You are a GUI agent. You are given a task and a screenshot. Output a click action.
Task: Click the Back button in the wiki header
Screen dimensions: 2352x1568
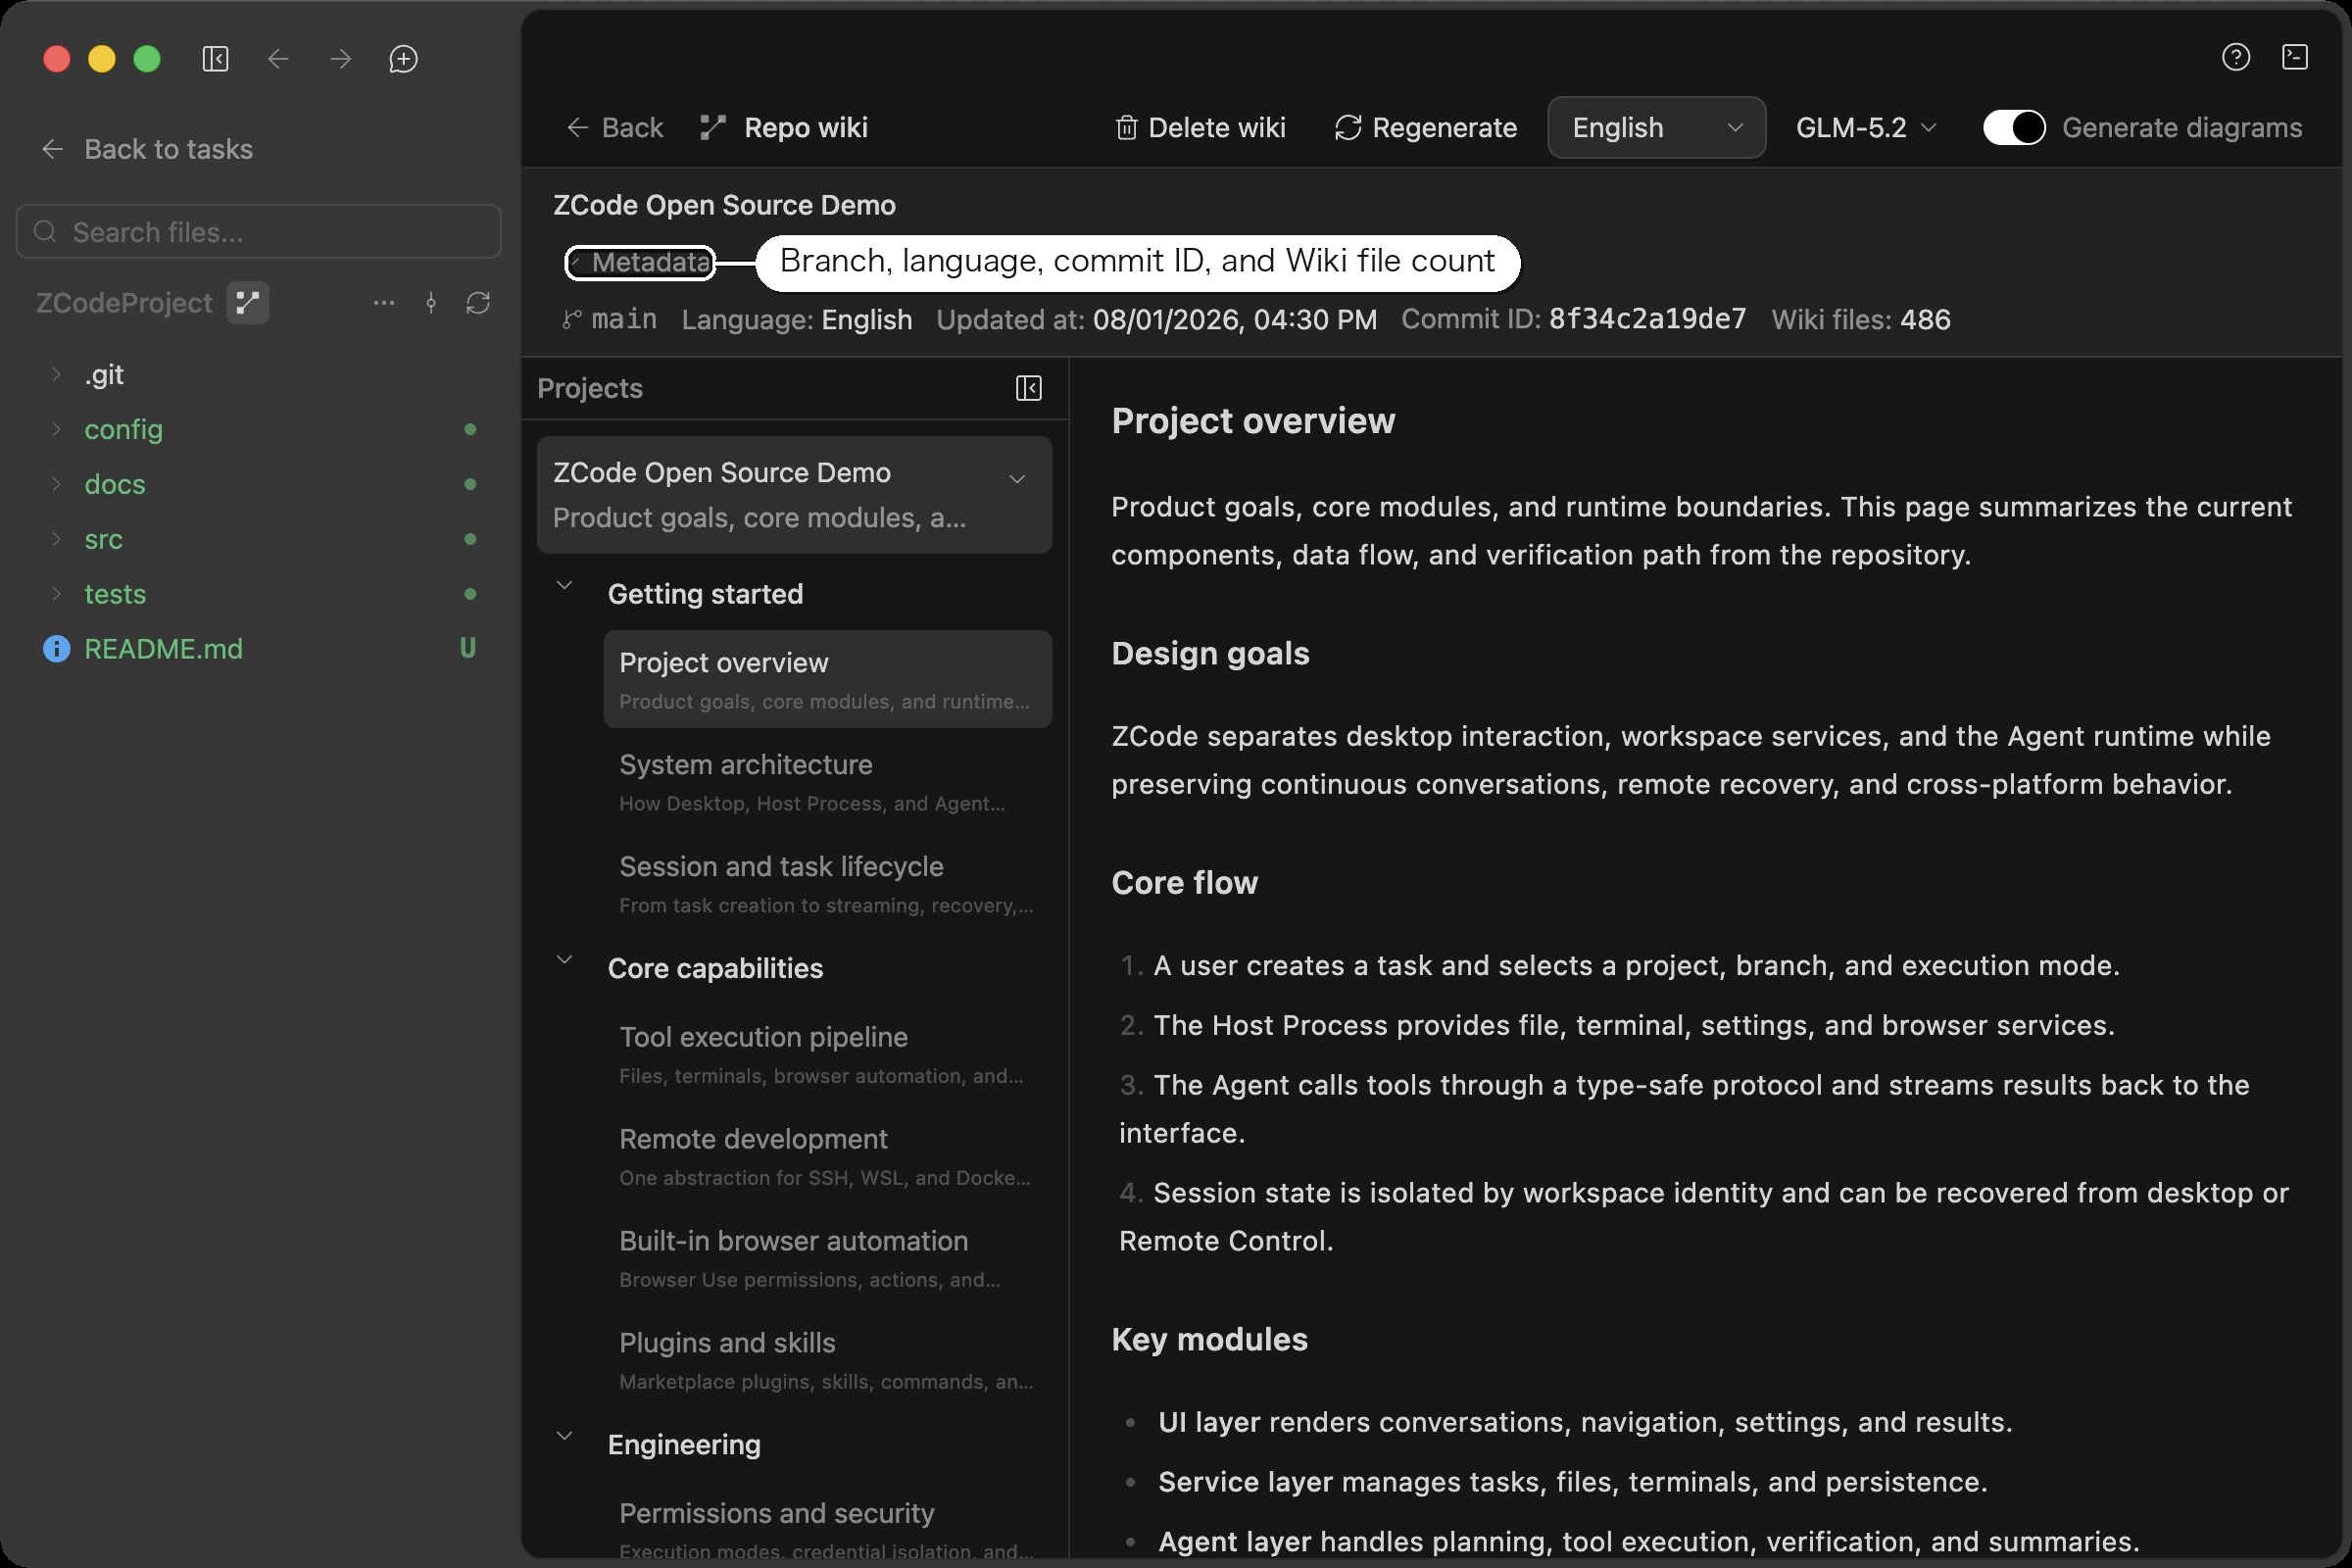point(615,128)
